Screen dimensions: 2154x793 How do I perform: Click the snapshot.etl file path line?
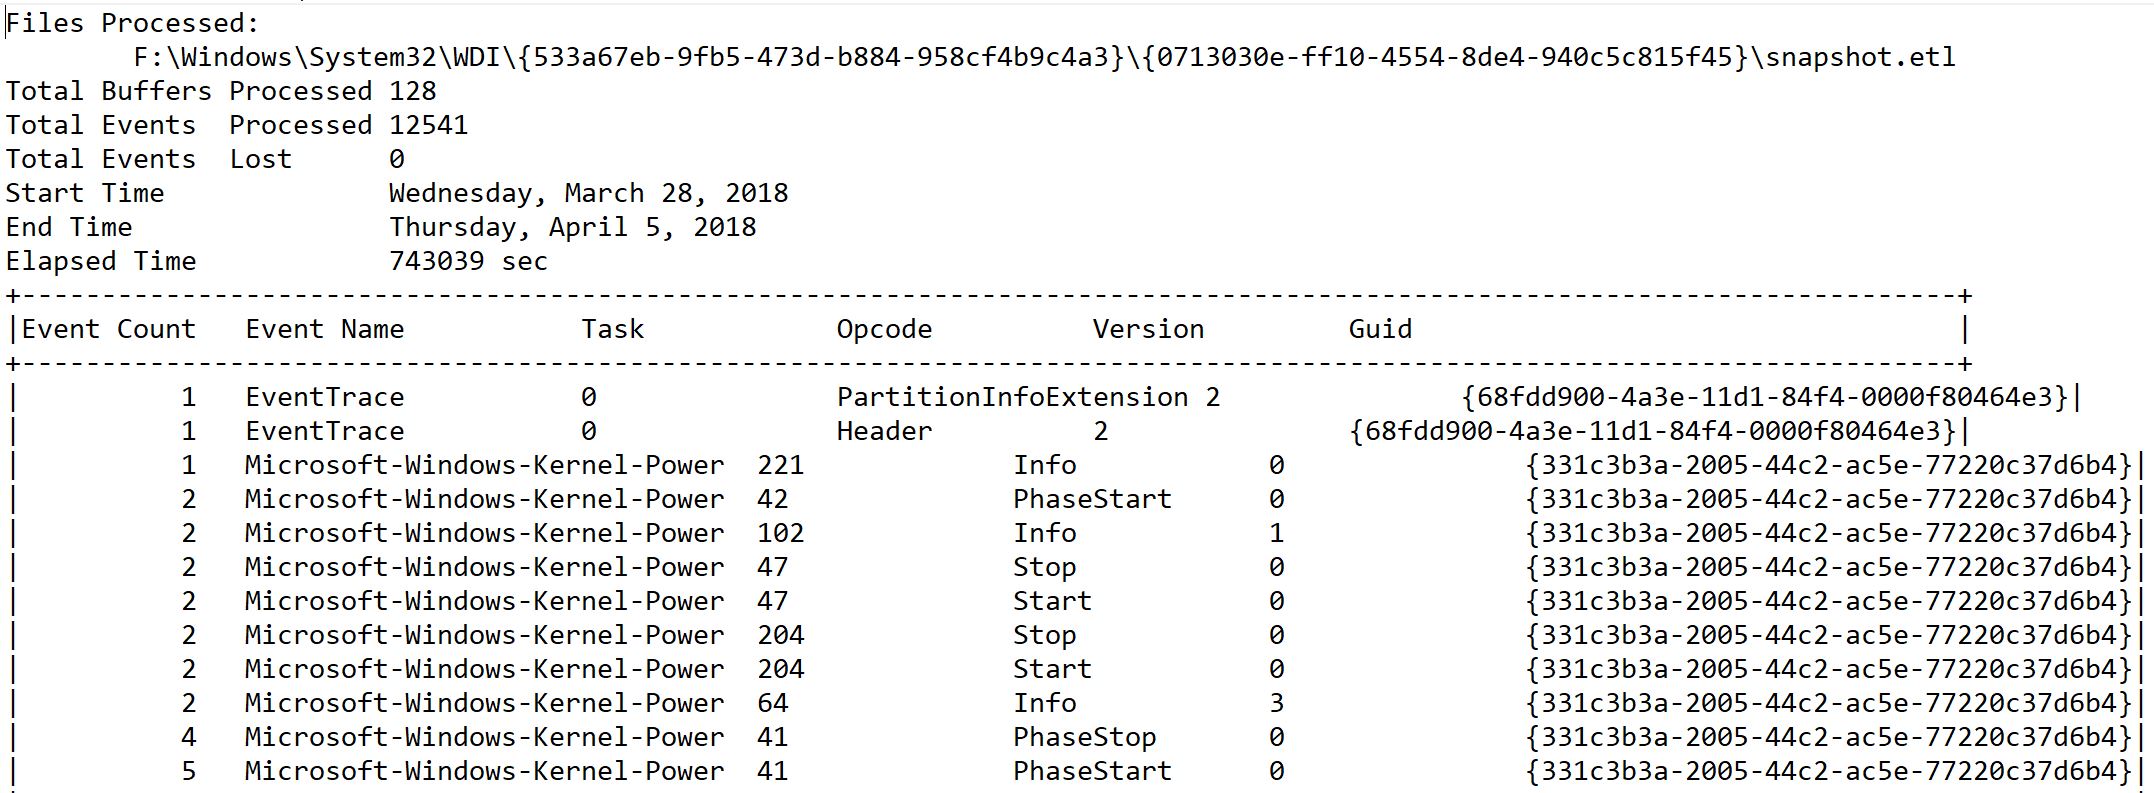(x=1044, y=57)
